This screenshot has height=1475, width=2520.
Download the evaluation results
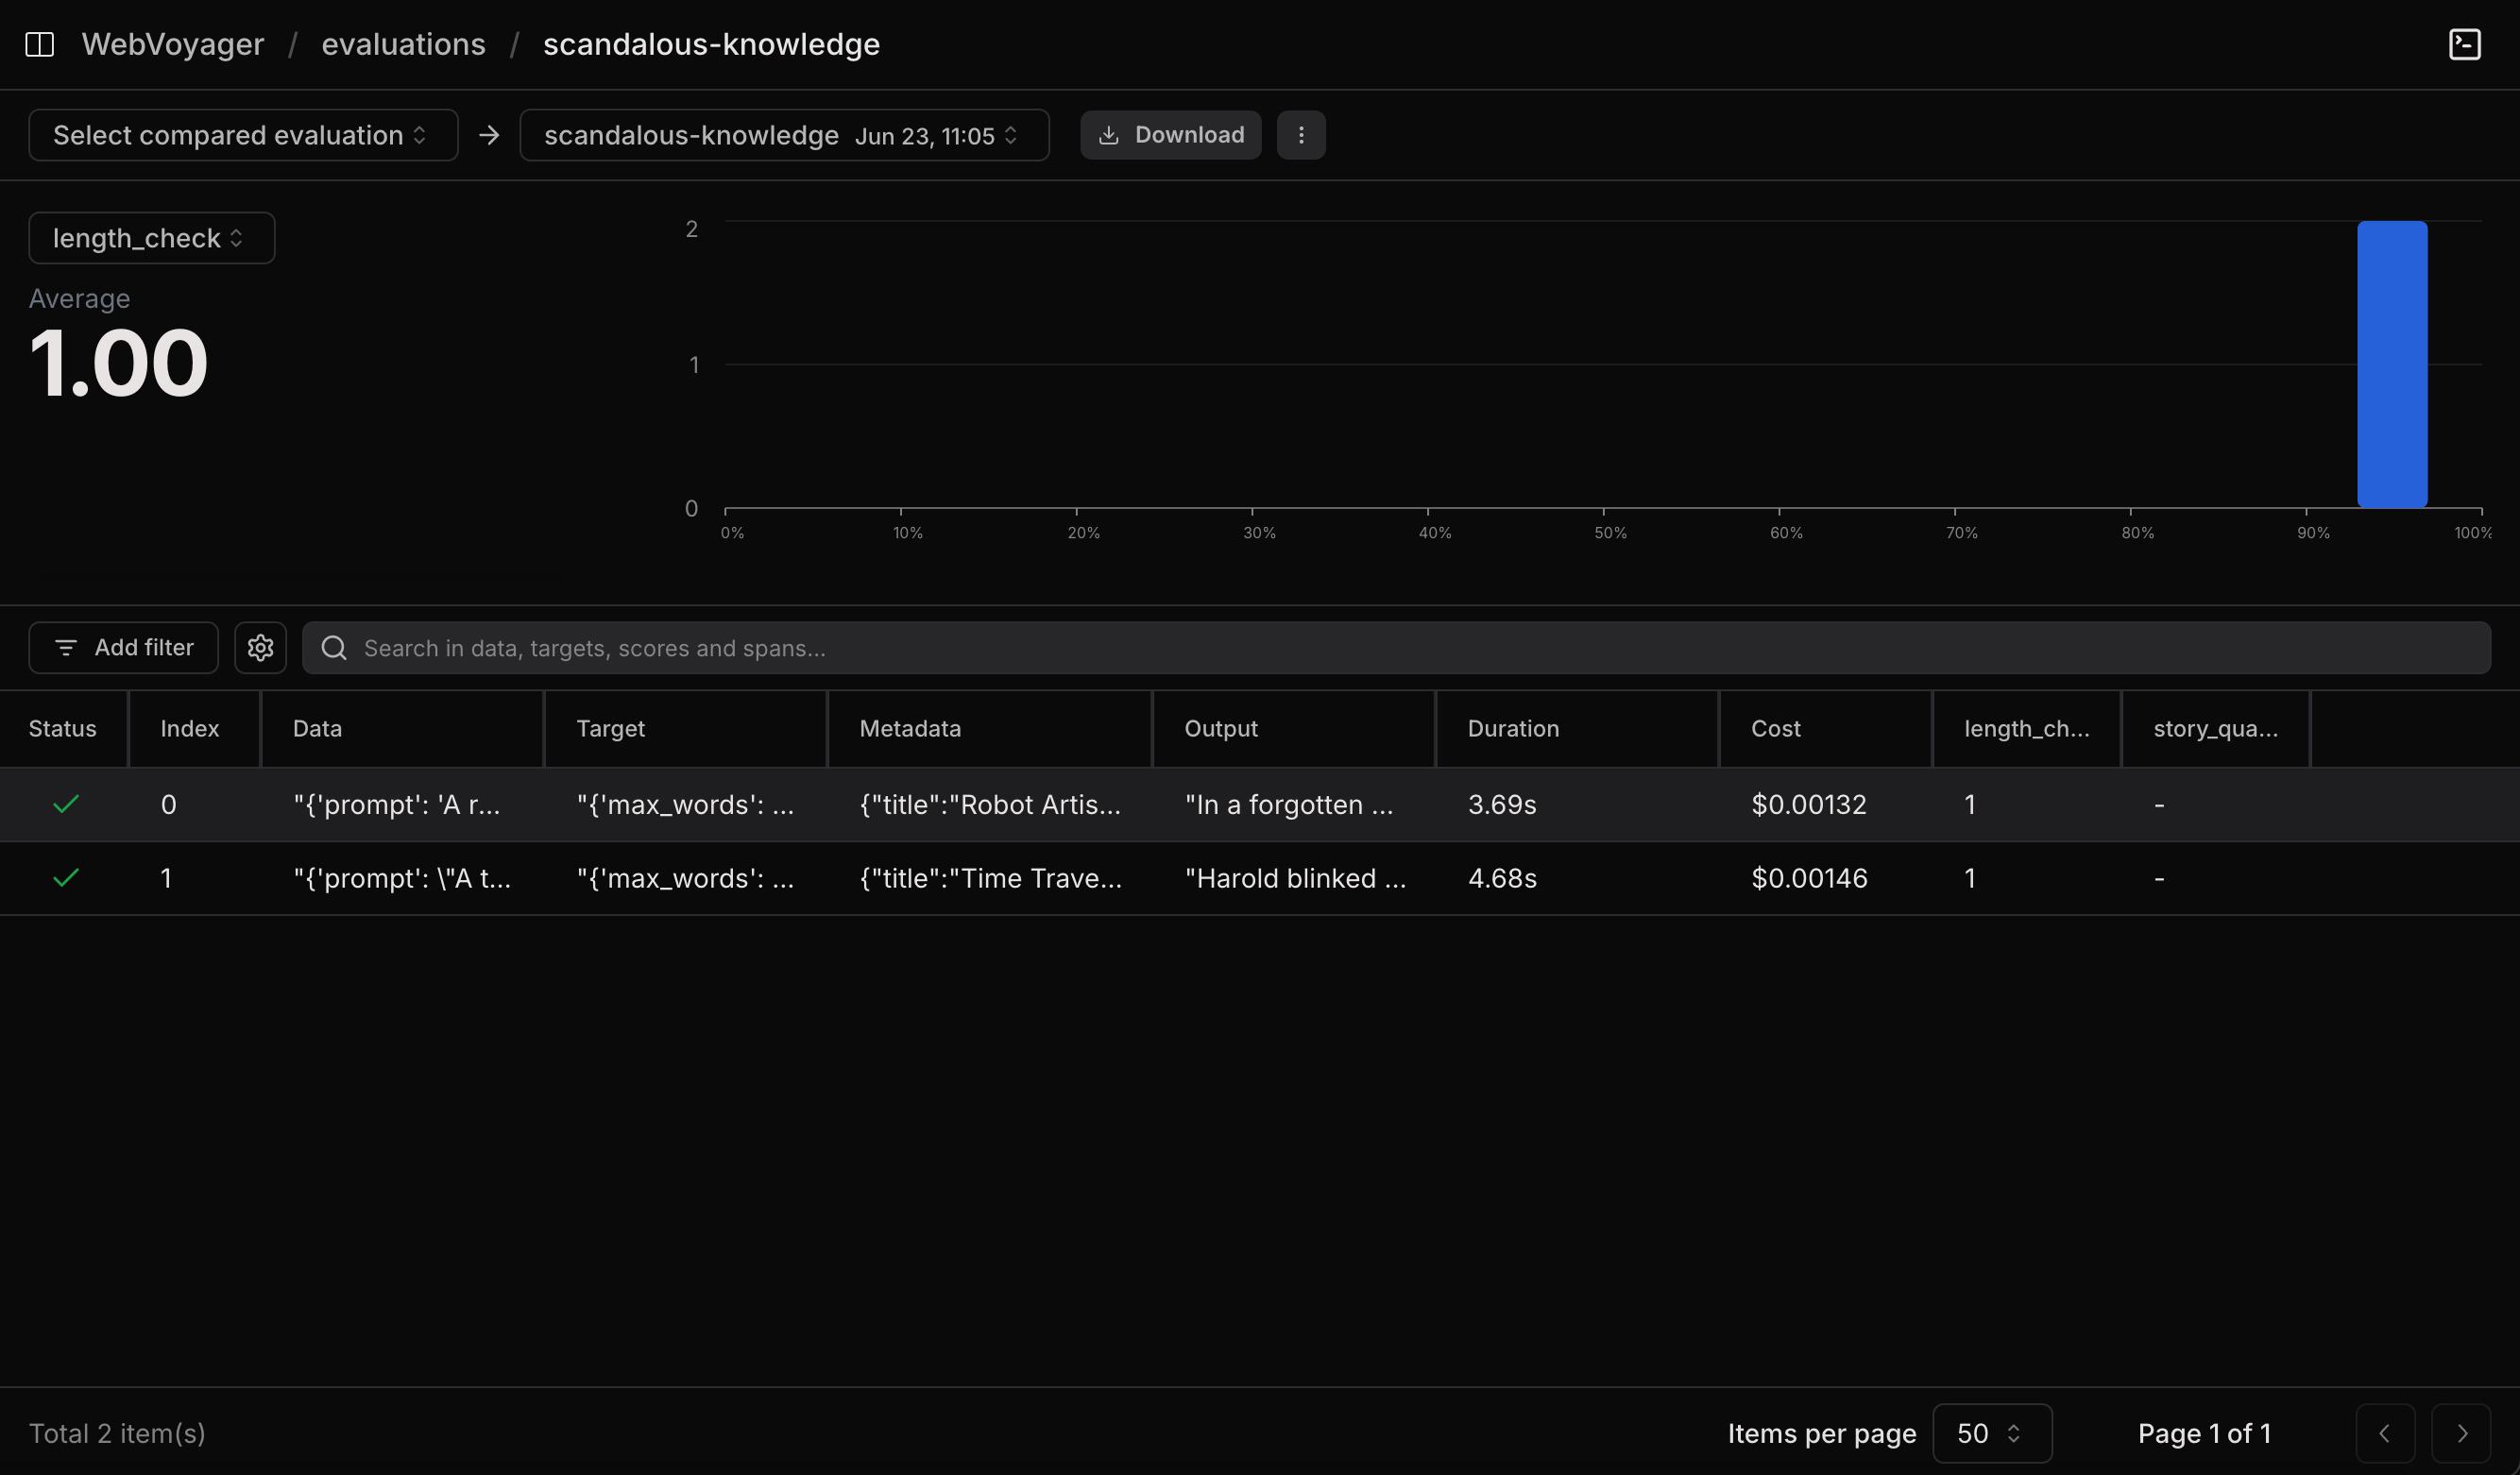[1170, 135]
